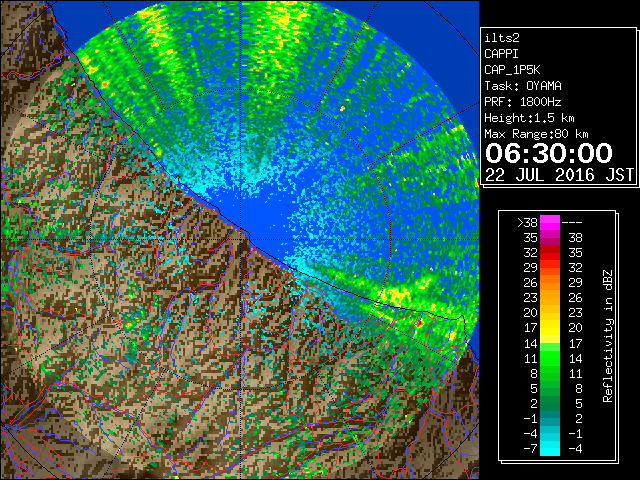This screenshot has height=480, width=640.
Task: Select the ilts2 label in info box
Action: [x=502, y=38]
